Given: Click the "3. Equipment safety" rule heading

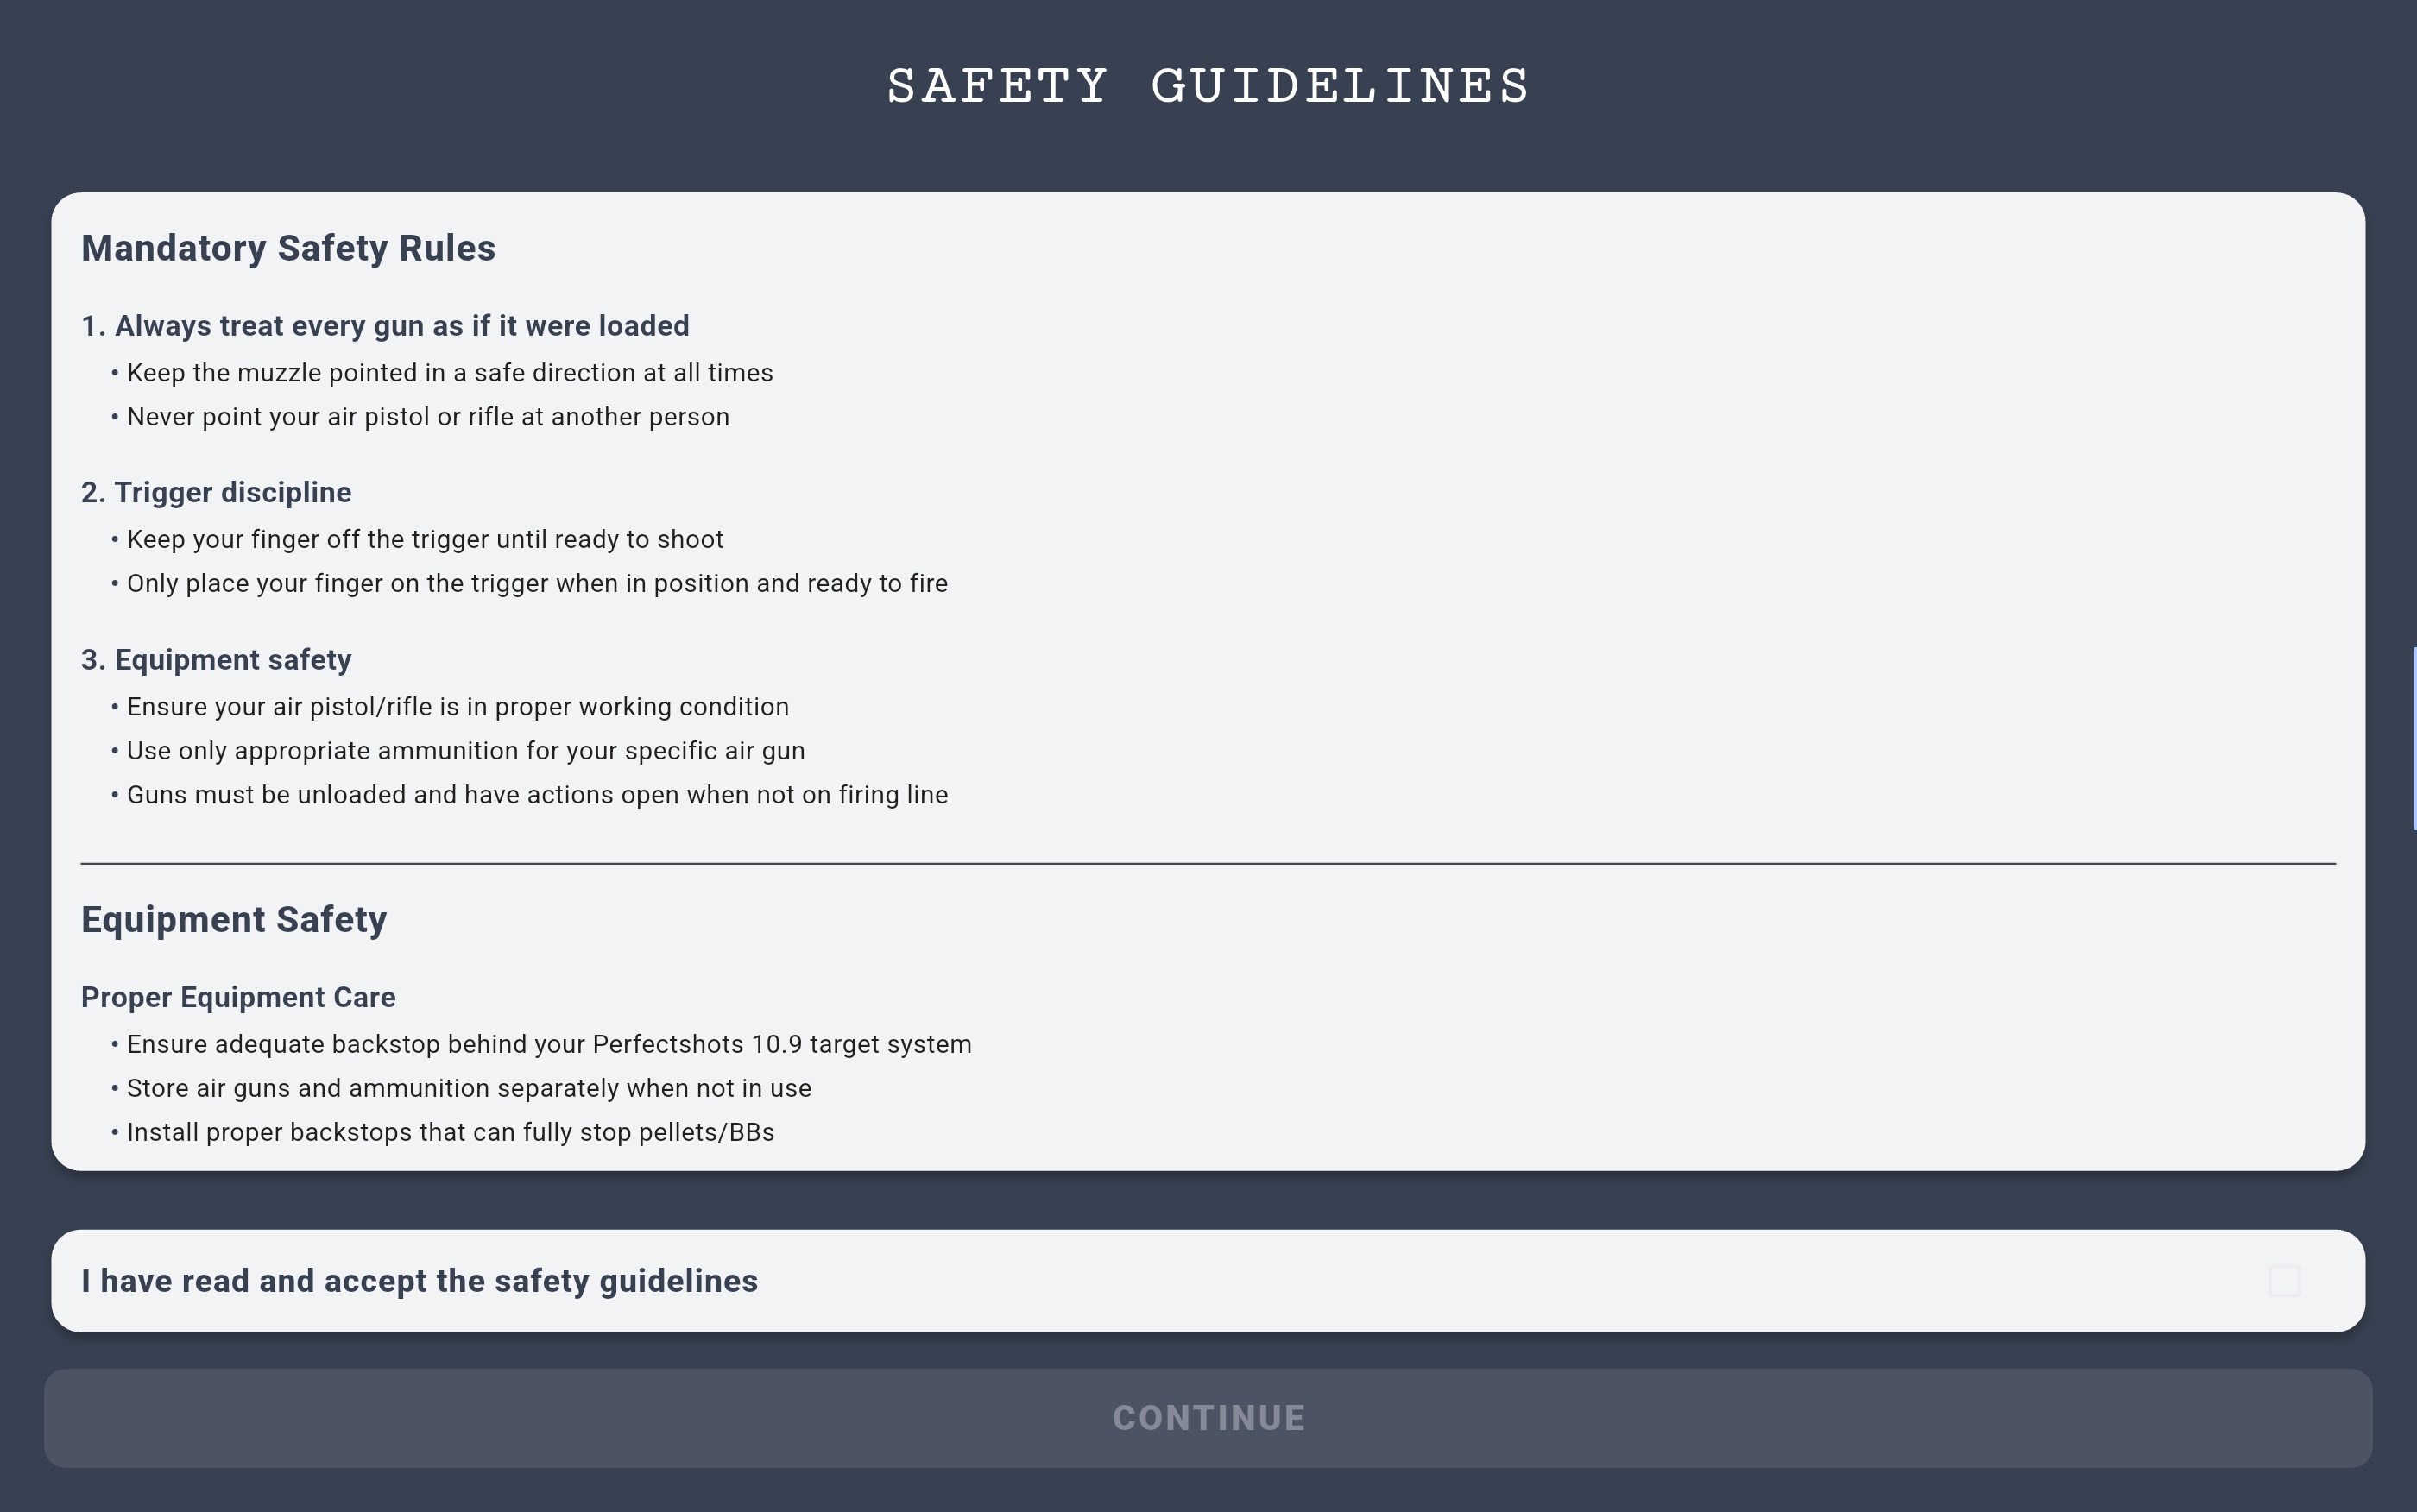Looking at the screenshot, I should [216, 660].
